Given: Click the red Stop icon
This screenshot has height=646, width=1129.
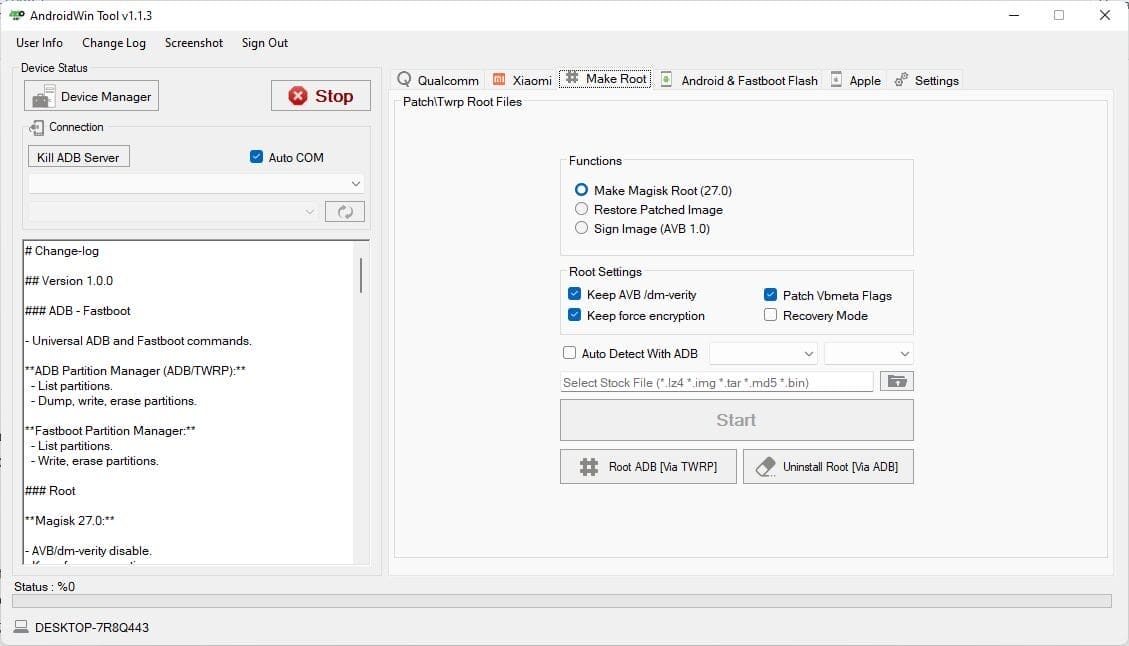Looking at the screenshot, I should click(x=298, y=95).
